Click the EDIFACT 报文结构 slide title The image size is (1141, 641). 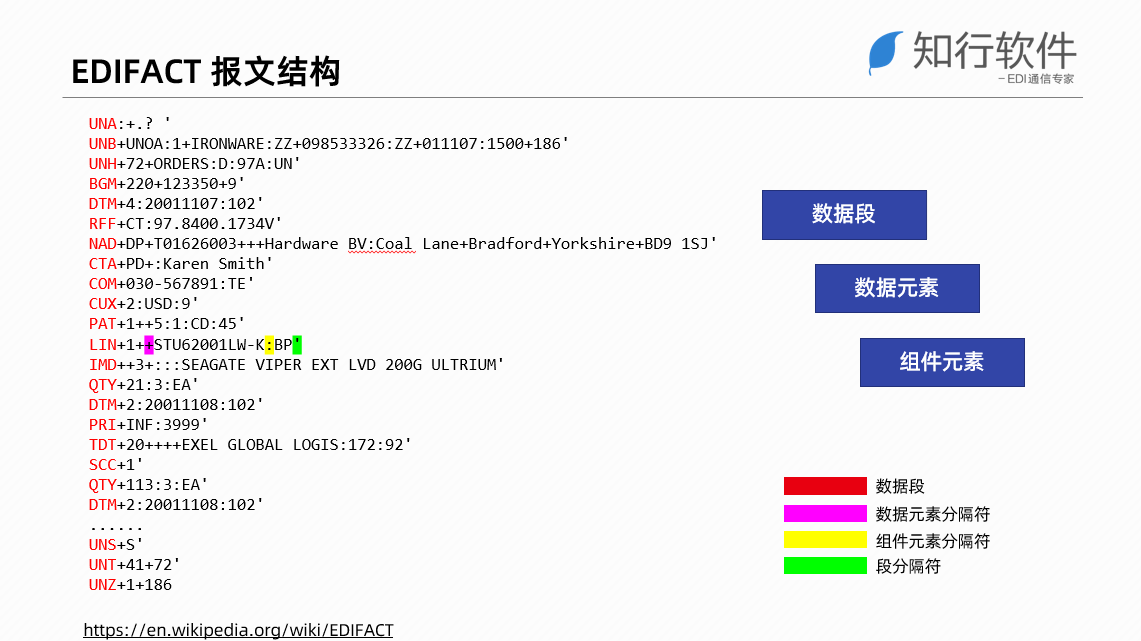click(x=206, y=72)
